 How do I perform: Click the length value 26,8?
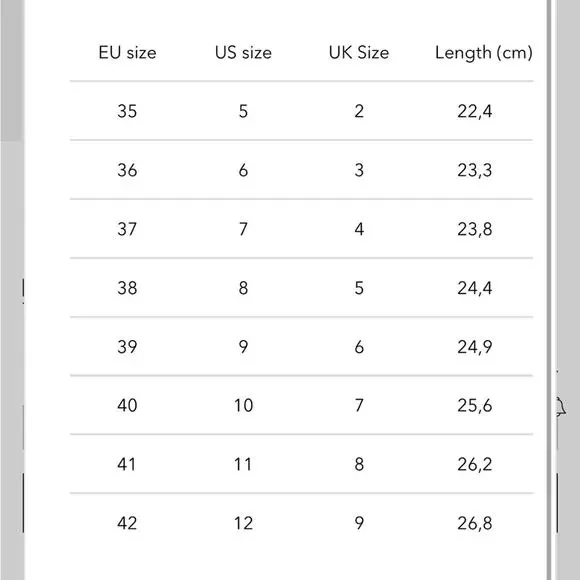[475, 523]
